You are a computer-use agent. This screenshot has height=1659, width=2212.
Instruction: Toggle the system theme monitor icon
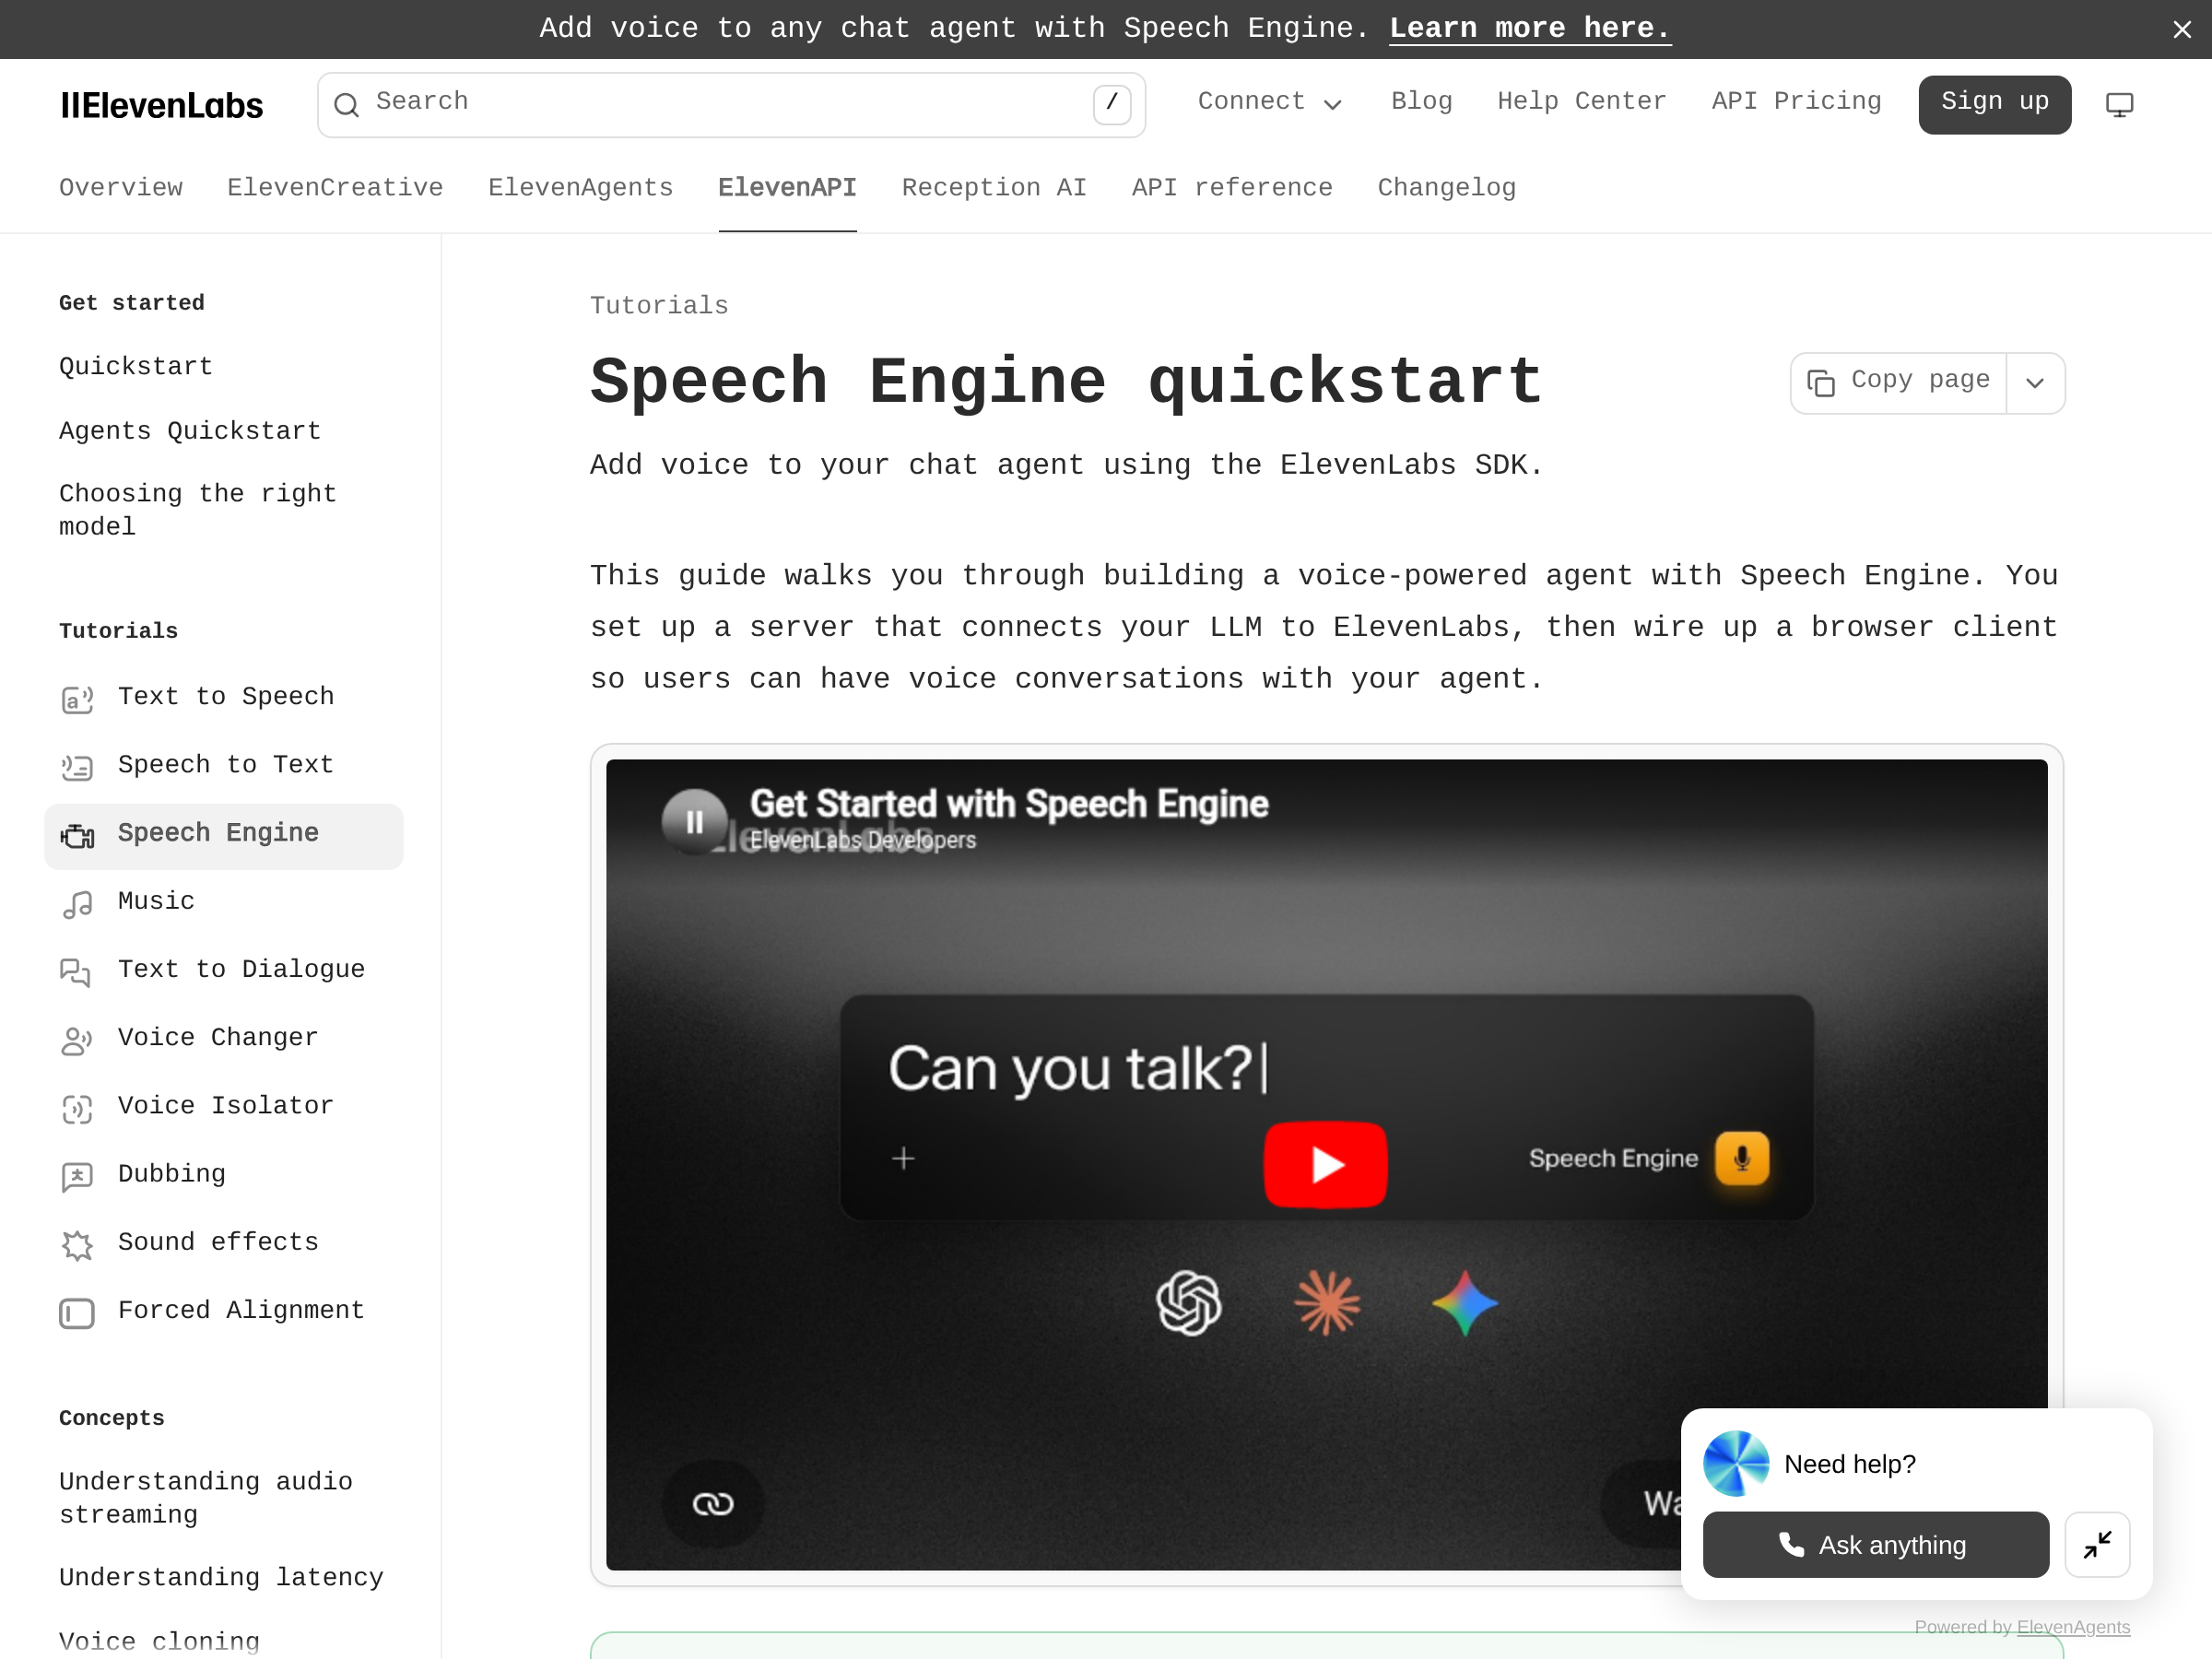coord(2119,104)
